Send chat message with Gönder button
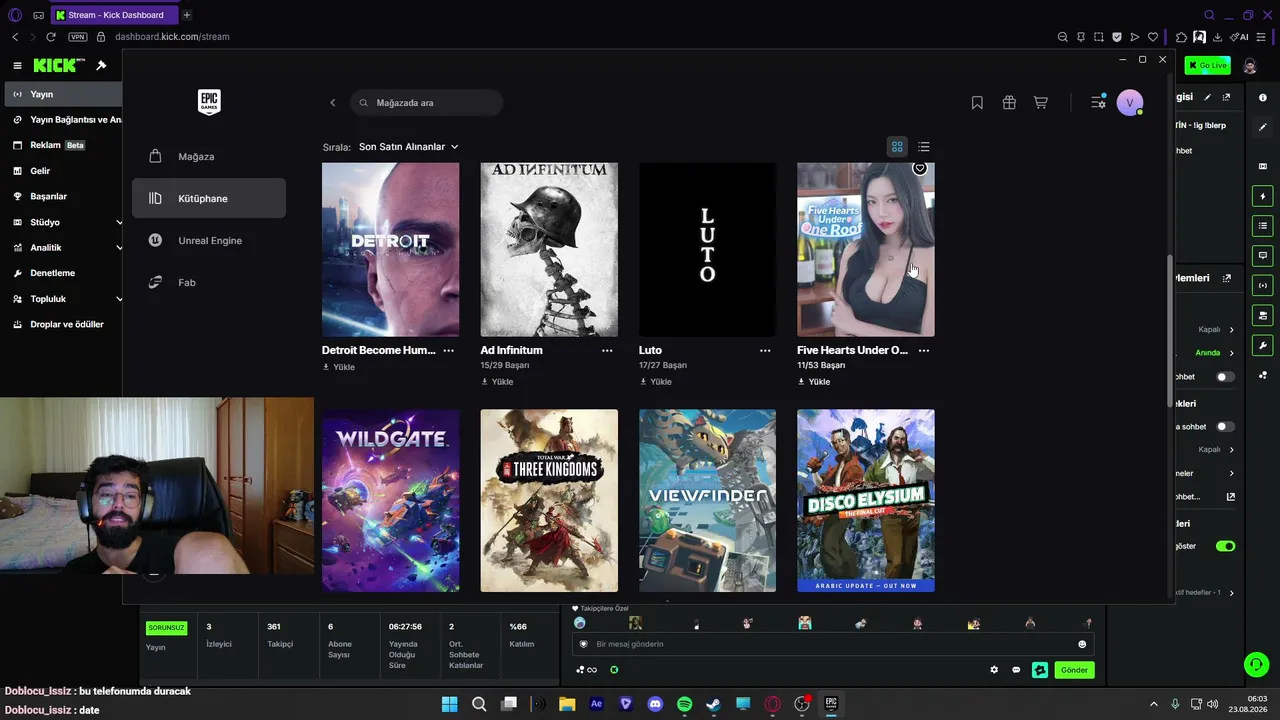Viewport: 1280px width, 720px height. pyautogui.click(x=1074, y=670)
